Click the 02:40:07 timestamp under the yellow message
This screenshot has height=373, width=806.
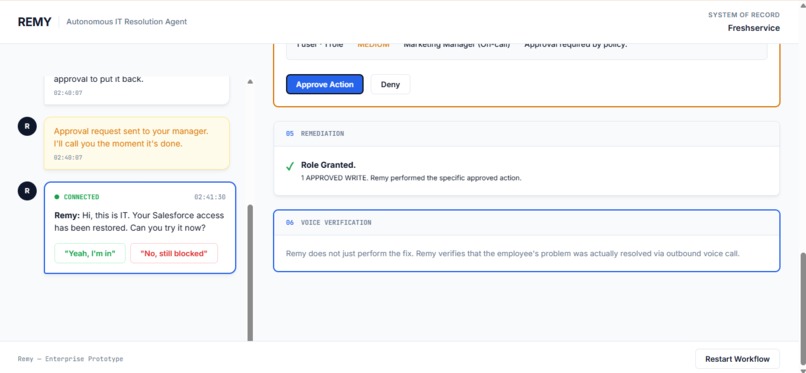(68, 158)
